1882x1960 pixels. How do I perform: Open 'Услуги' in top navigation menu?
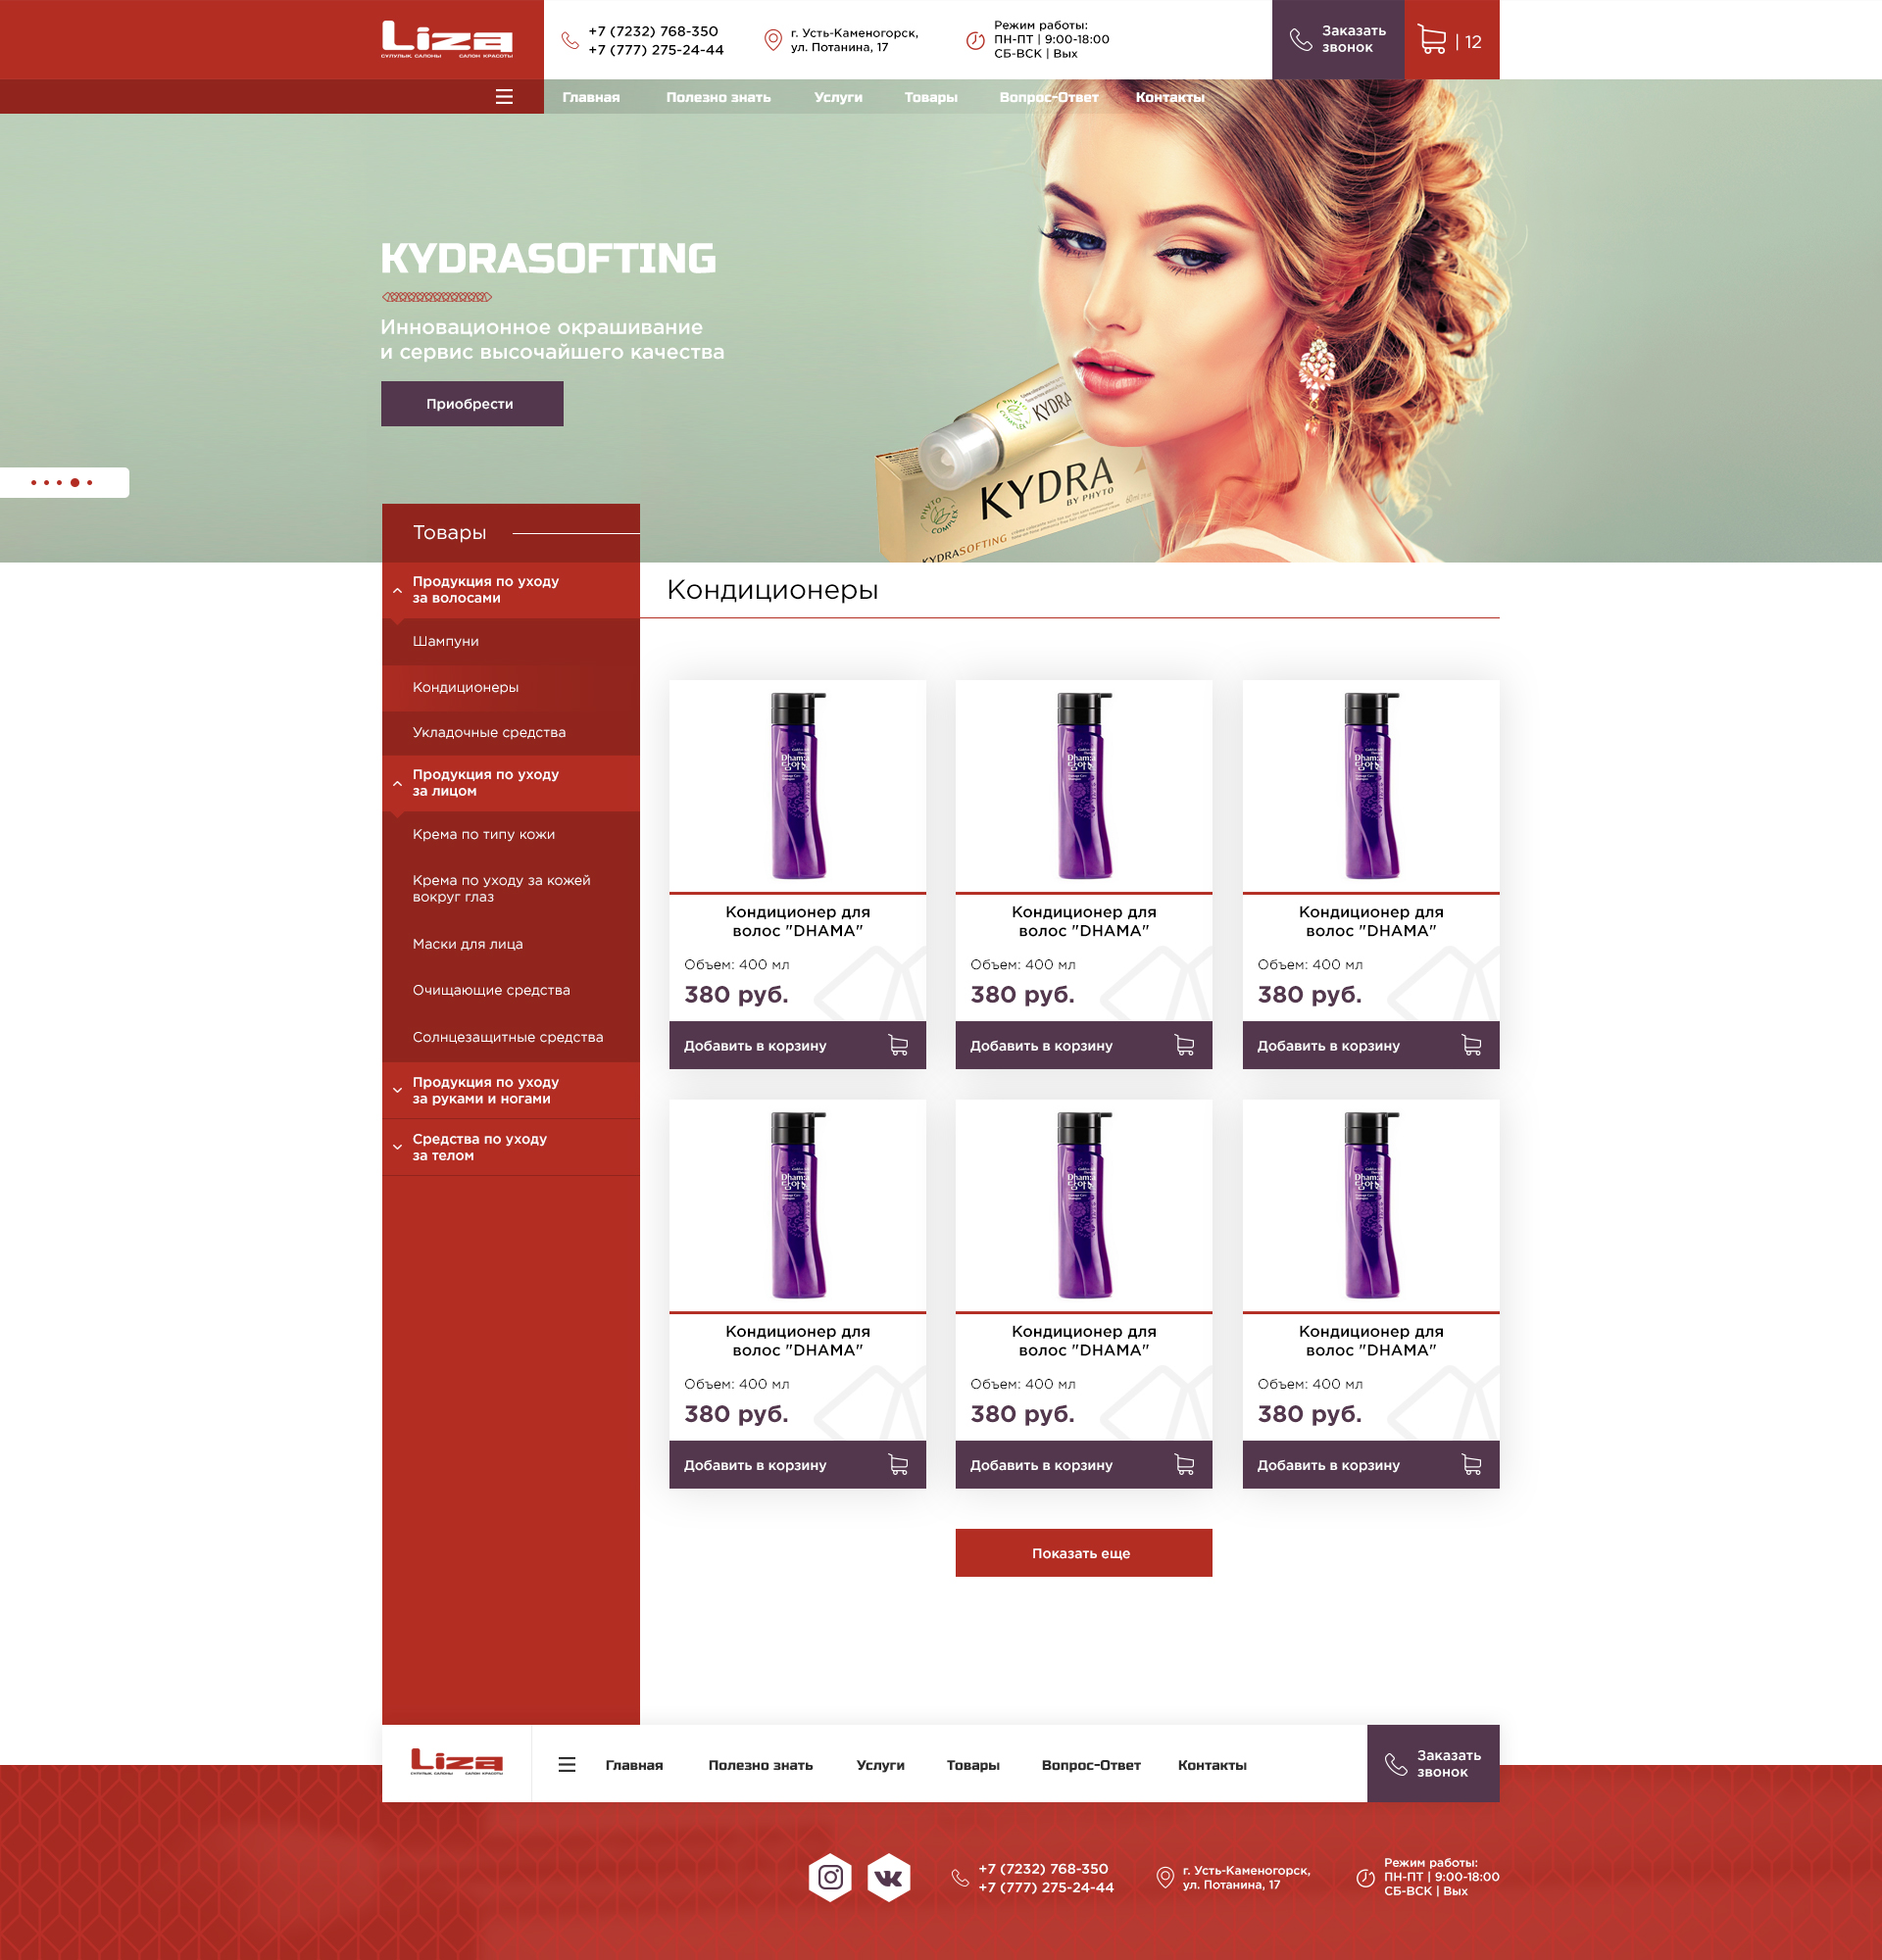tap(838, 97)
